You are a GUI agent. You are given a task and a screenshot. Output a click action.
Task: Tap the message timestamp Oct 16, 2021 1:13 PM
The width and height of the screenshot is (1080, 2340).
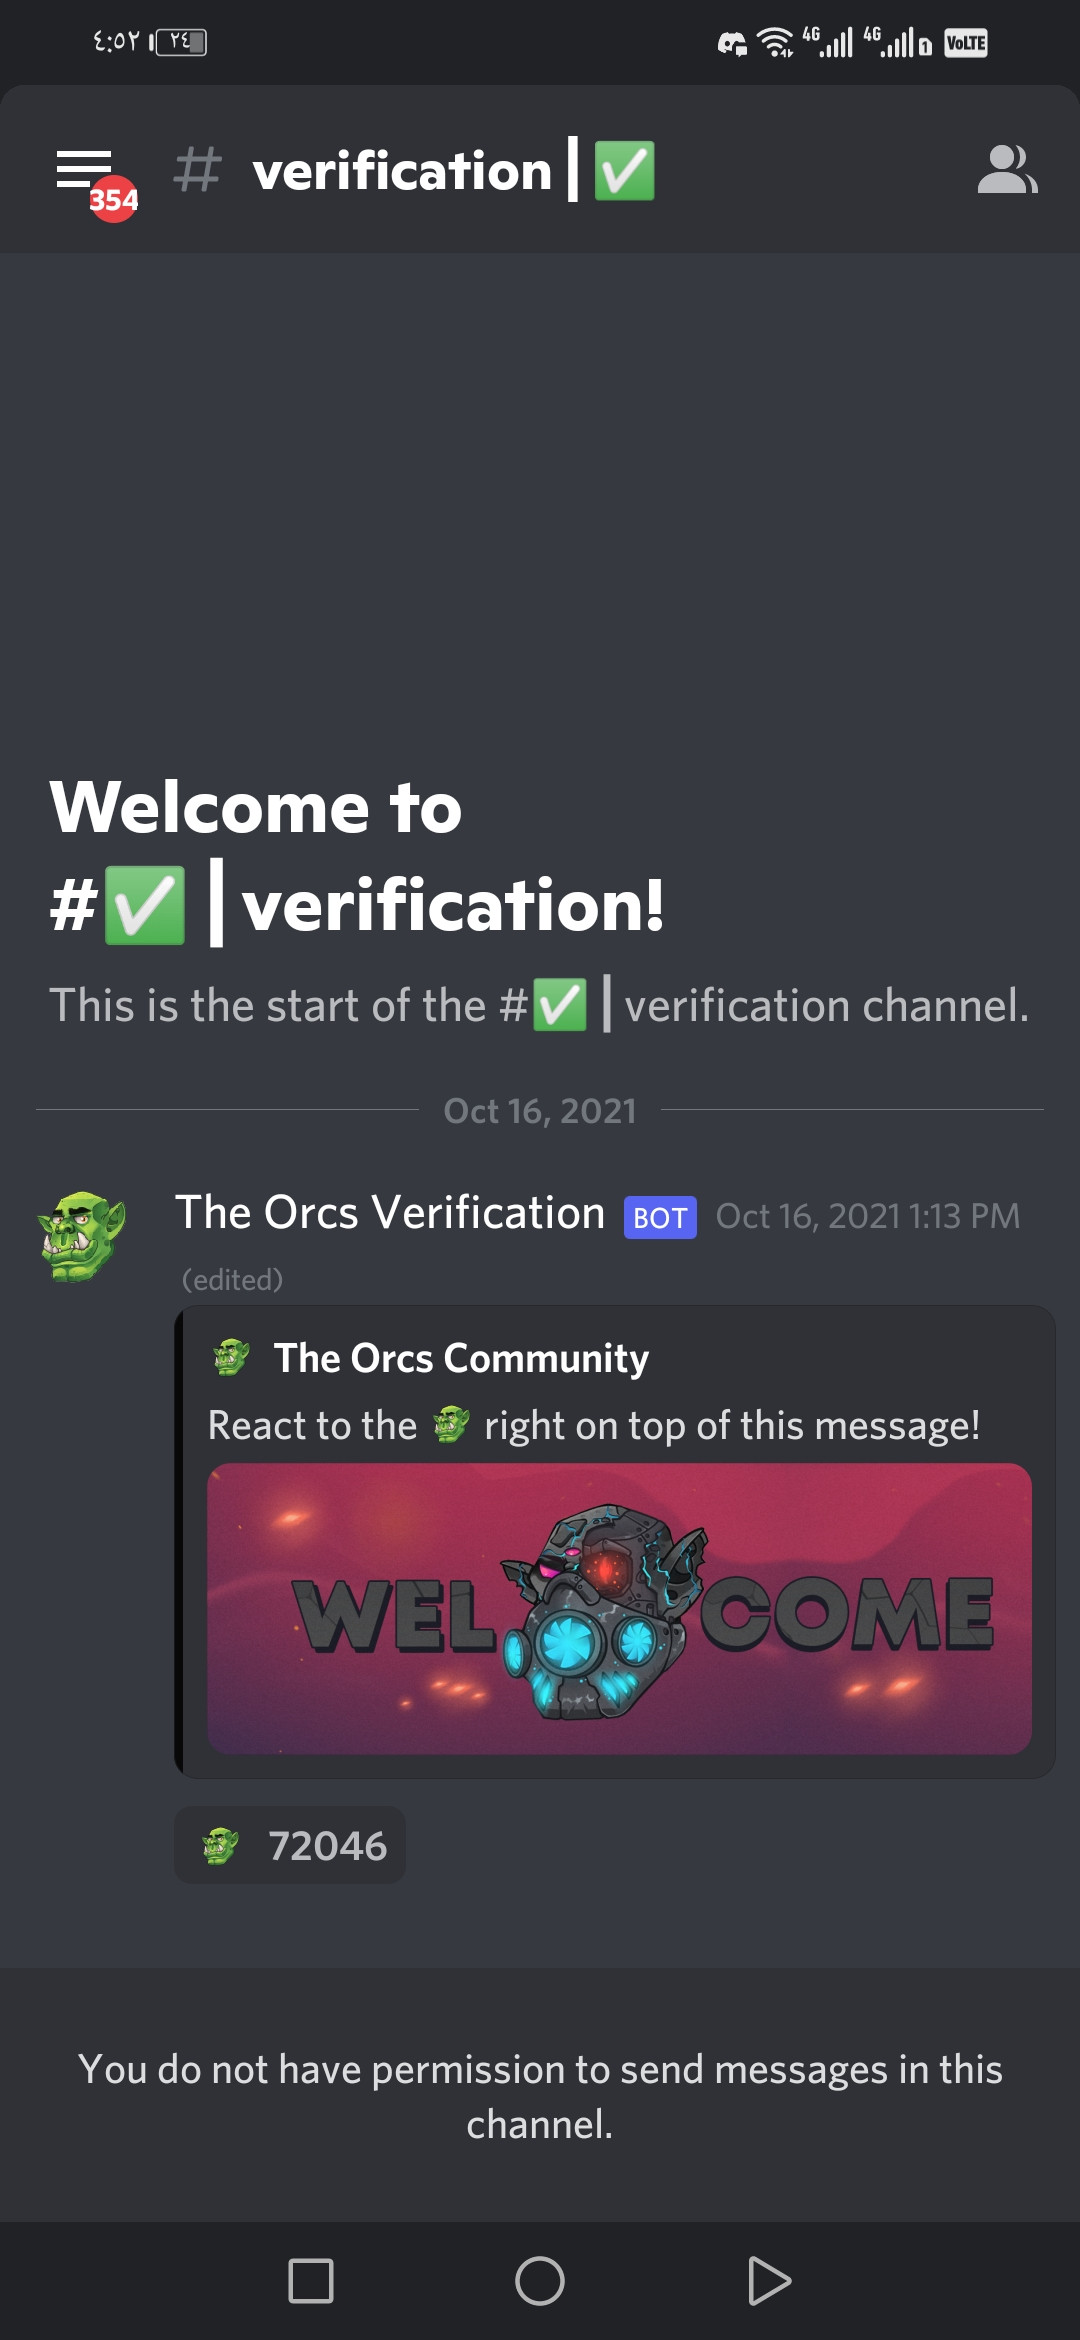click(x=868, y=1216)
